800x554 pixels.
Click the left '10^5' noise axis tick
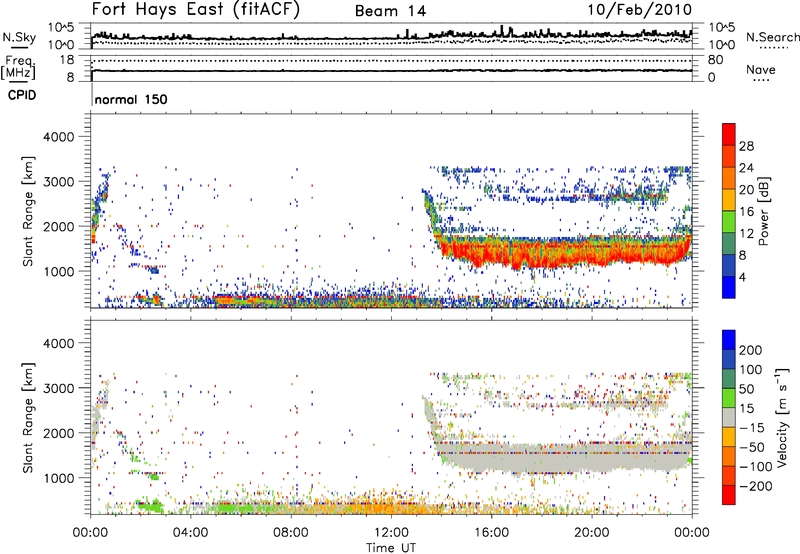click(x=61, y=28)
